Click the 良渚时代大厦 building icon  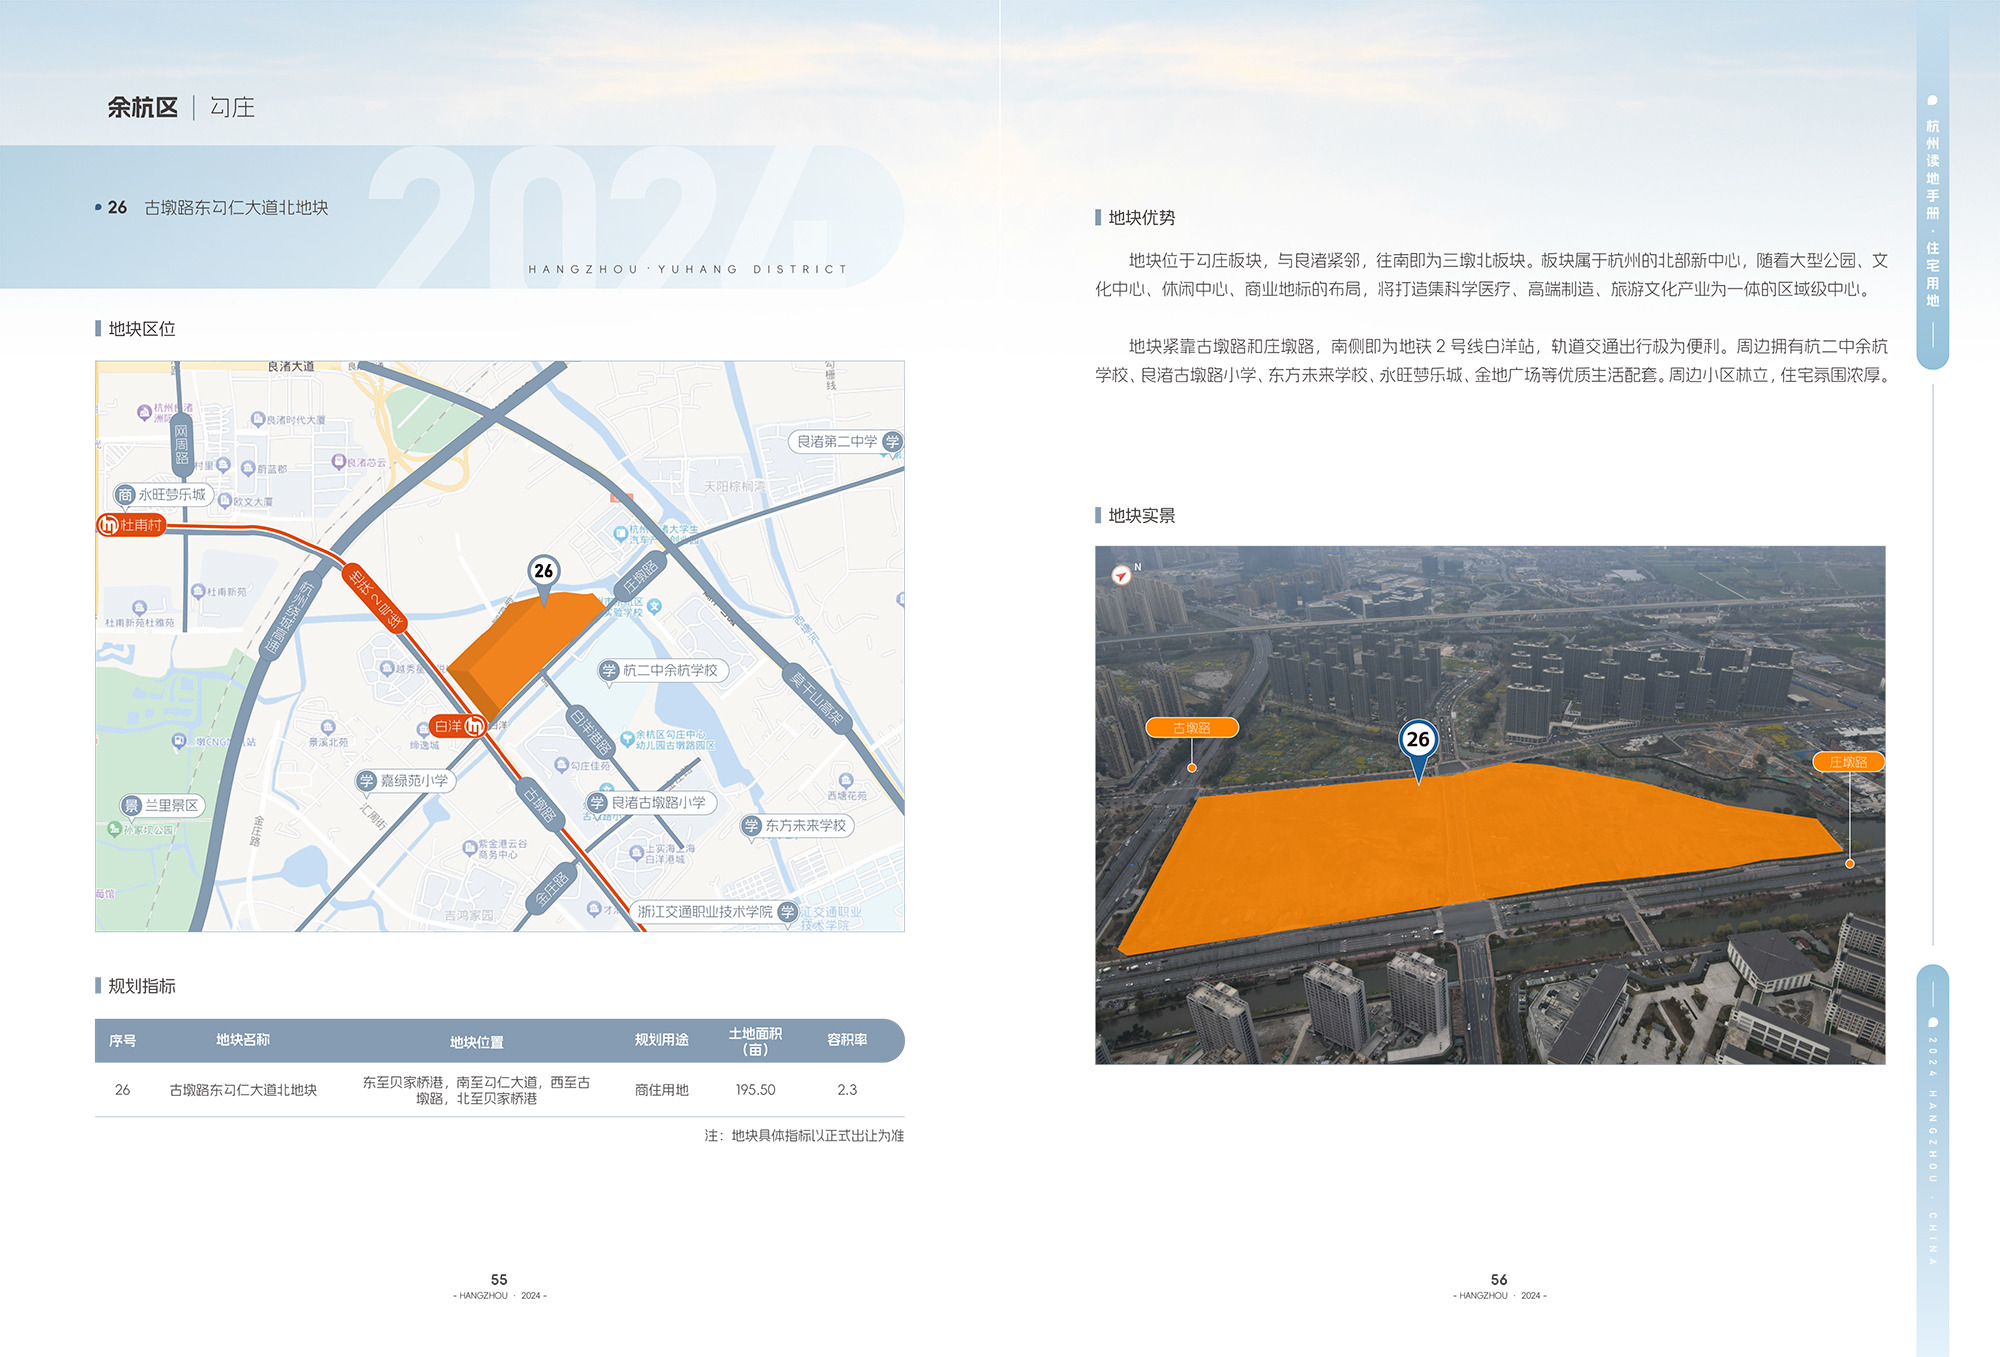click(257, 420)
